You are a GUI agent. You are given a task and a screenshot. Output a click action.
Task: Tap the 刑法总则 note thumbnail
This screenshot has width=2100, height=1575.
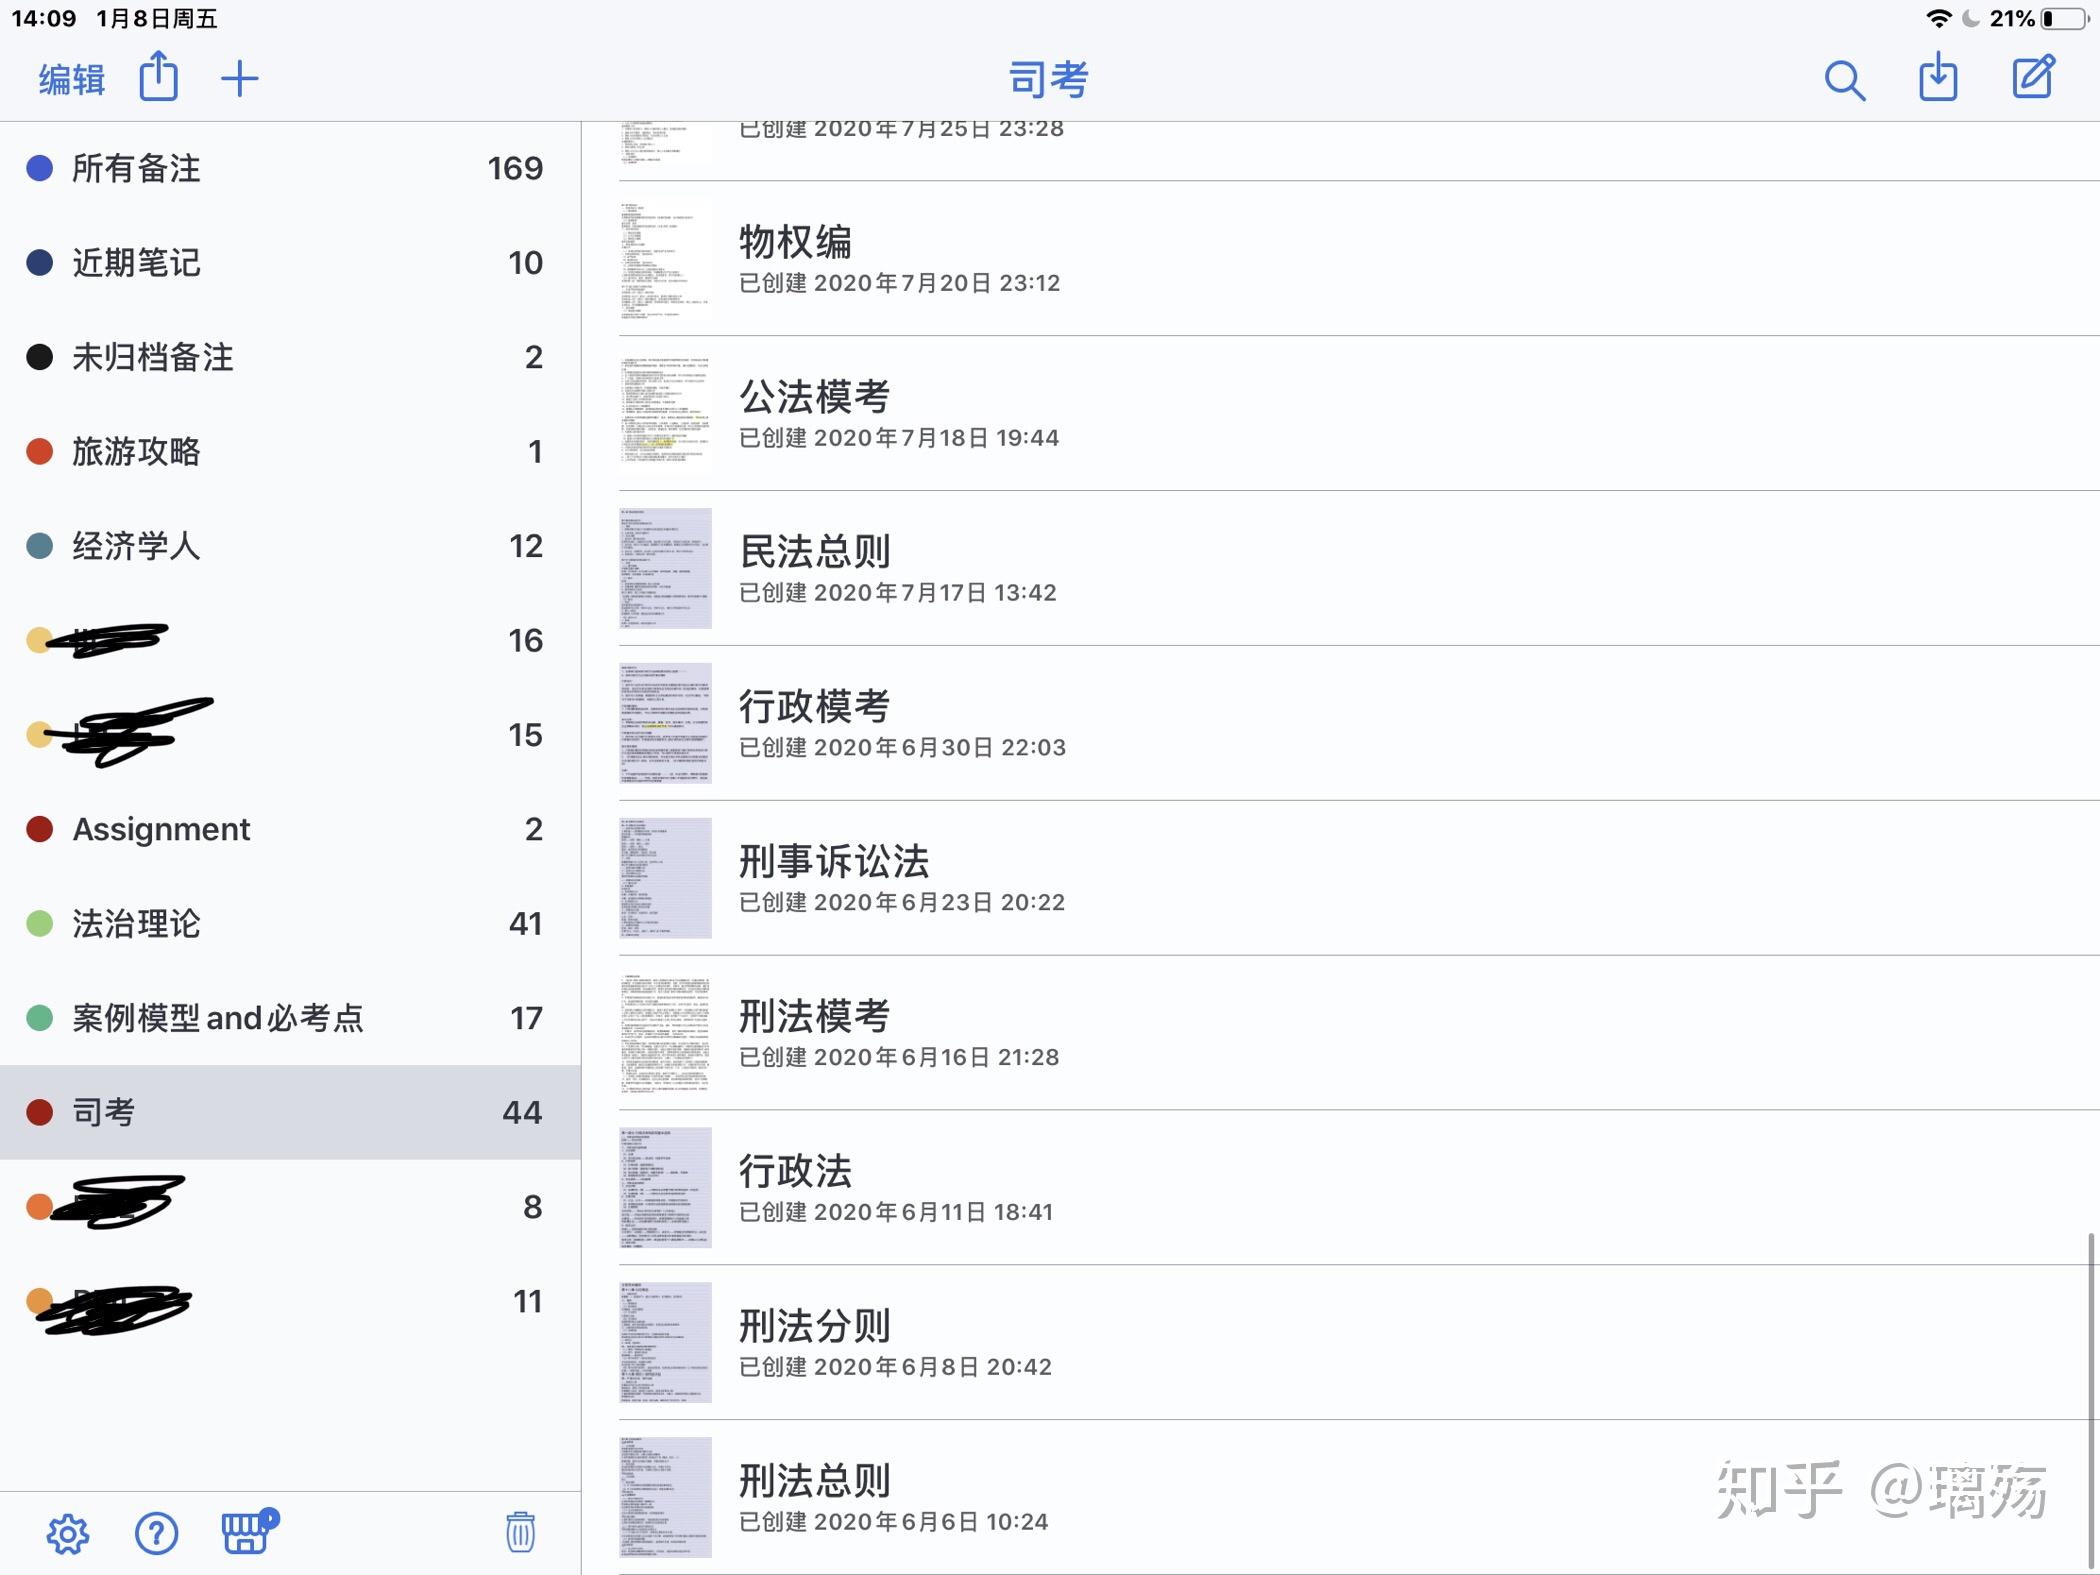[665, 1497]
